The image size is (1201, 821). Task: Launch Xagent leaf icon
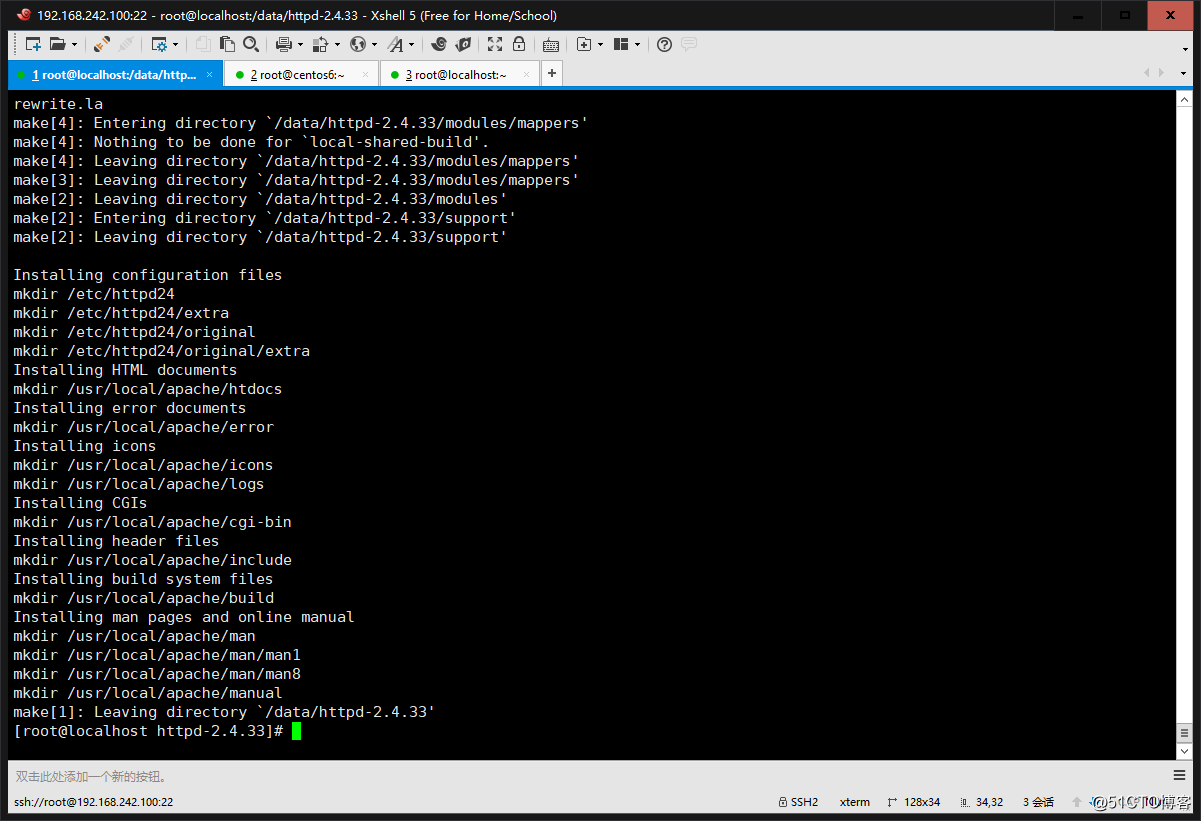click(x=463, y=44)
